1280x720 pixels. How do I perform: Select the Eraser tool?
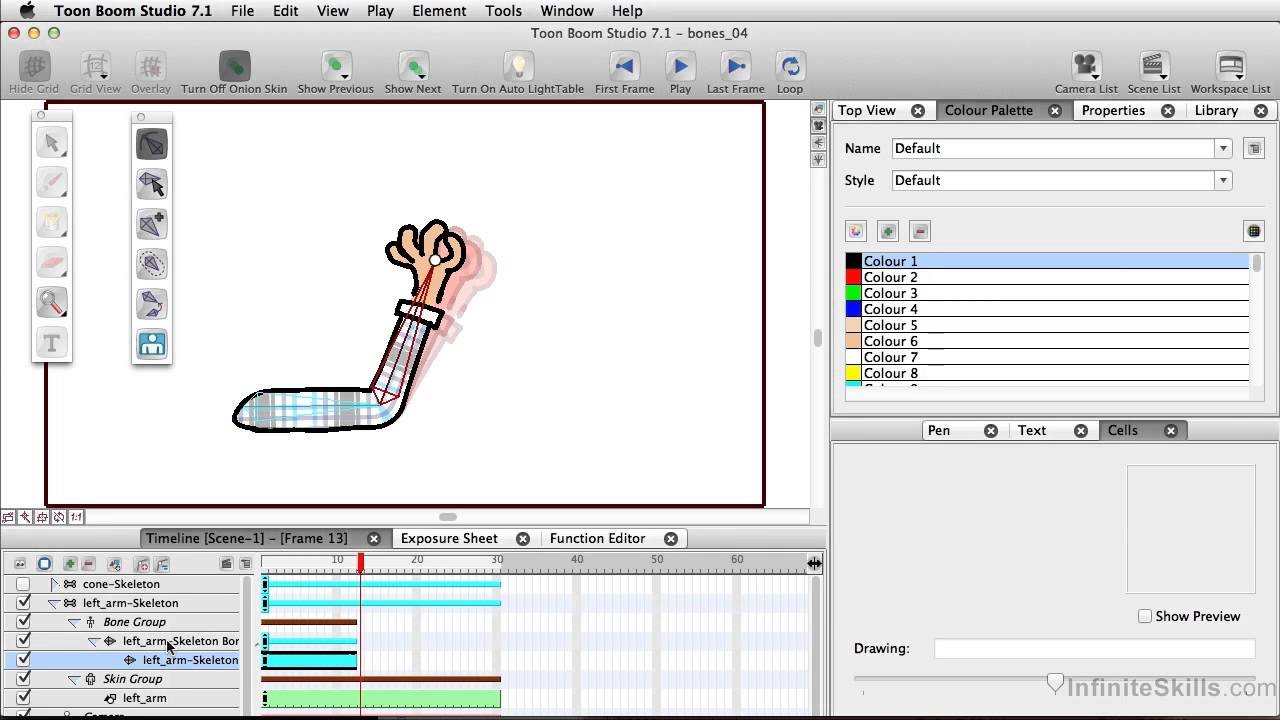point(52,263)
